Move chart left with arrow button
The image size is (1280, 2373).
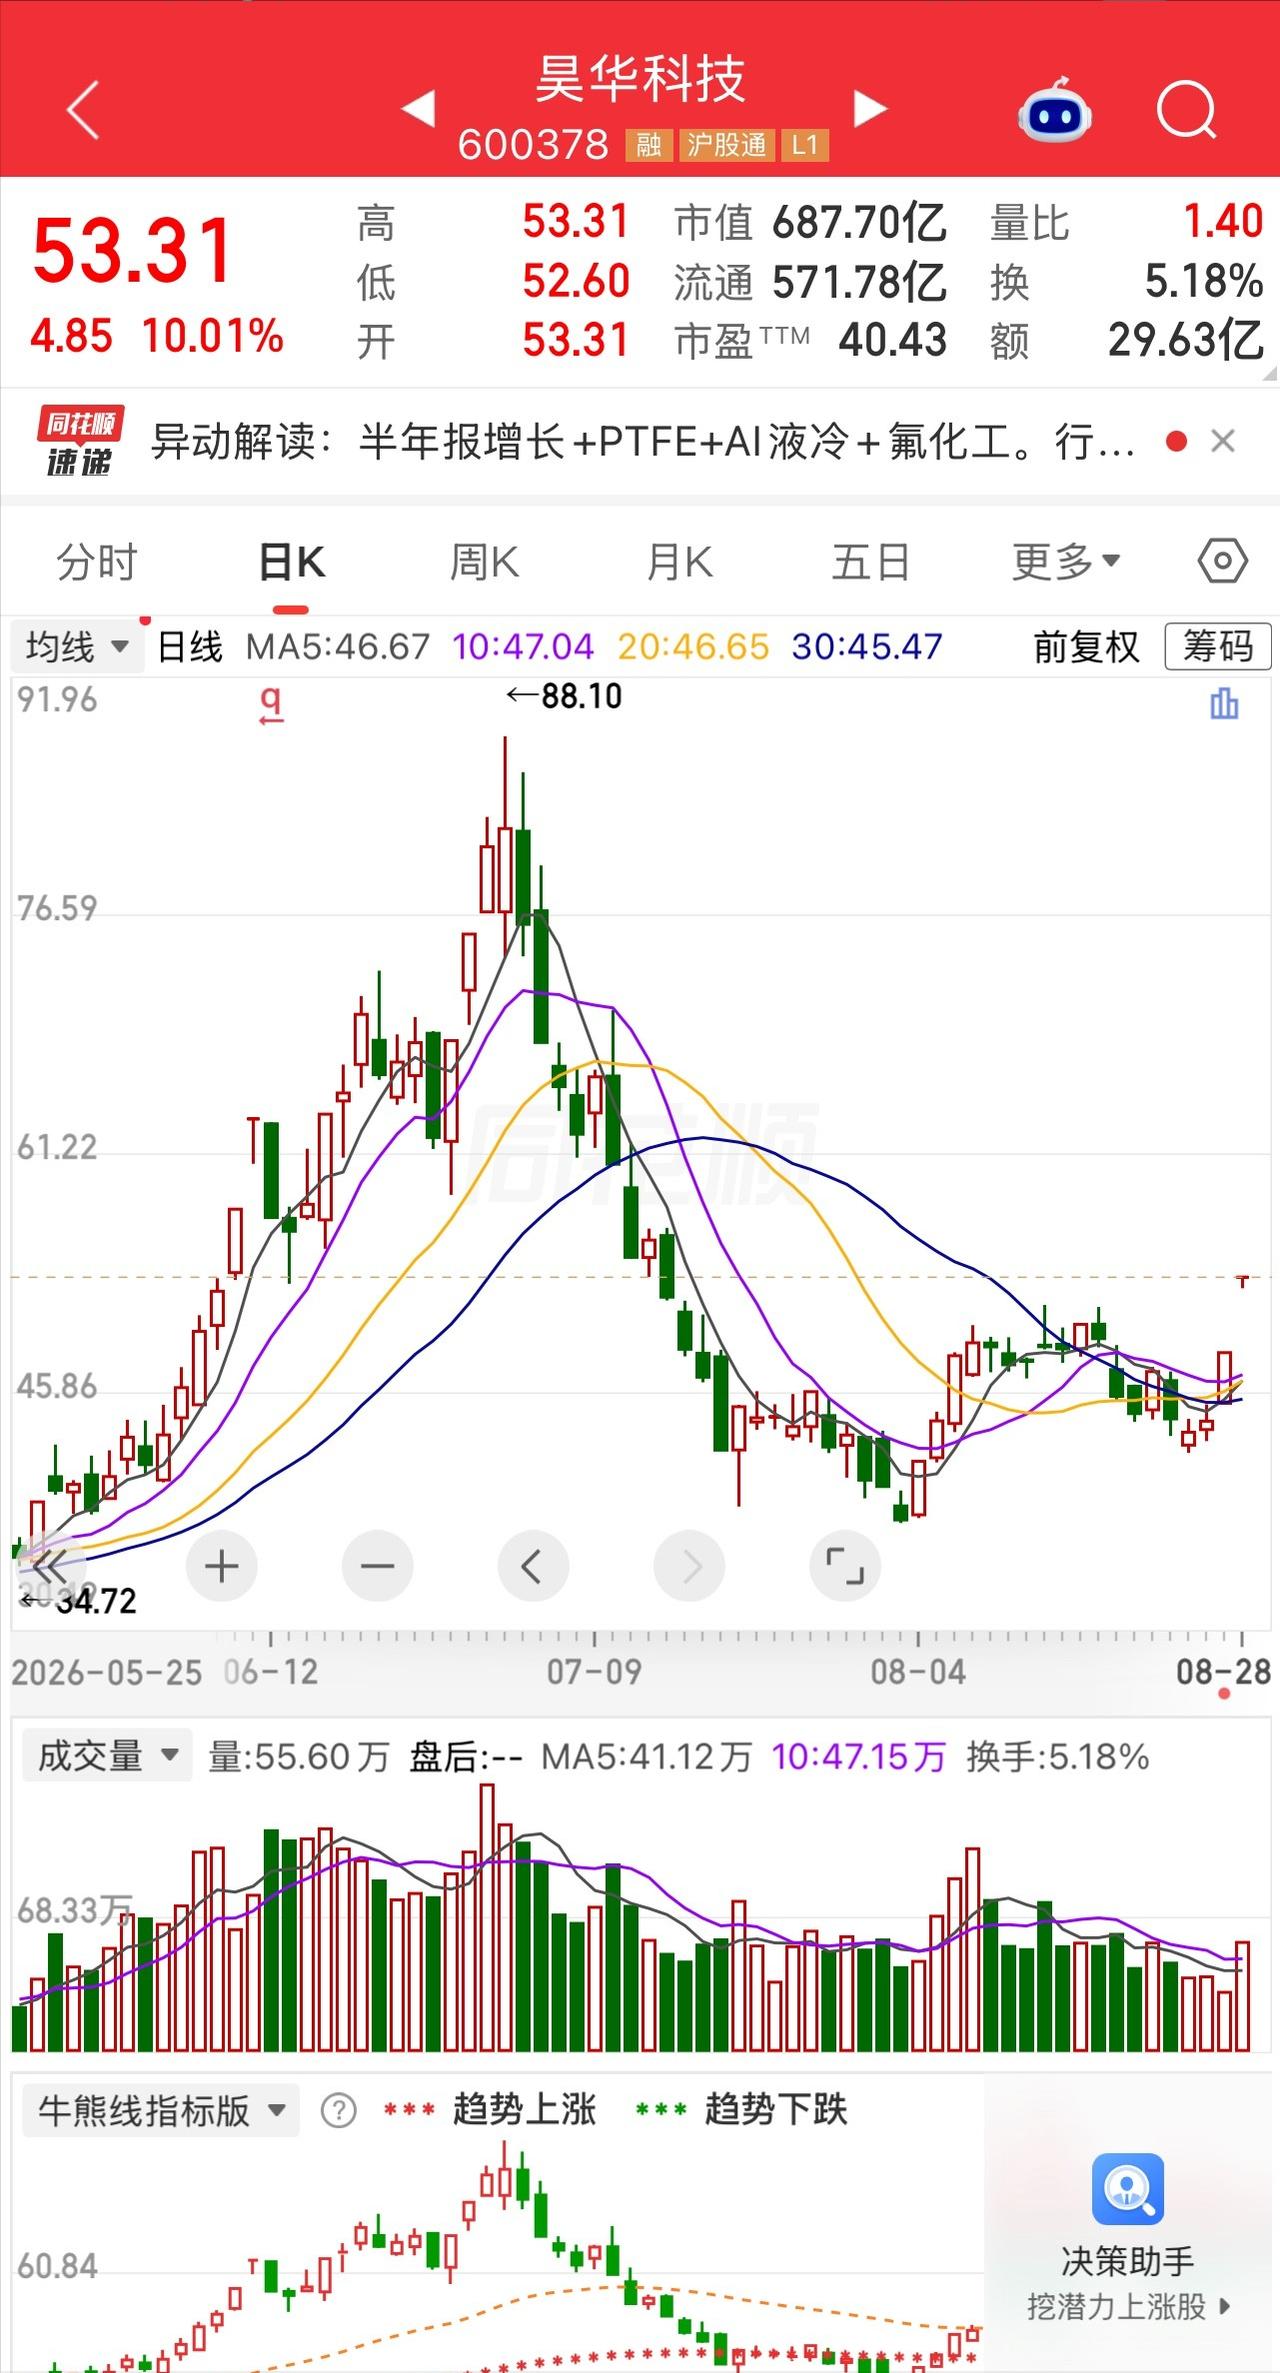pyautogui.click(x=532, y=1566)
